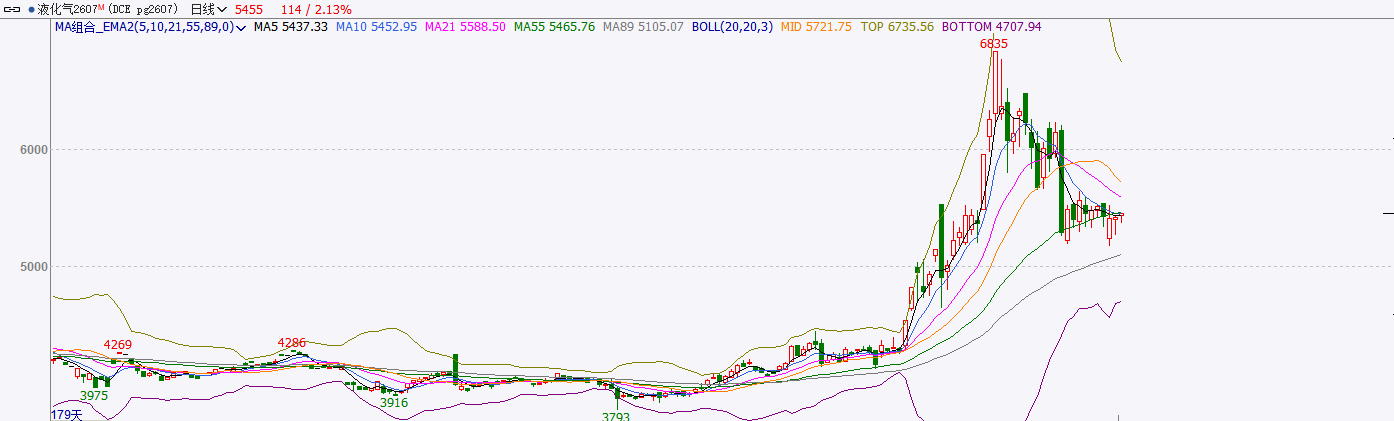The height and width of the screenshot is (421, 1394).
Task: Click the 5455 latest price value
Action: coord(249,9)
